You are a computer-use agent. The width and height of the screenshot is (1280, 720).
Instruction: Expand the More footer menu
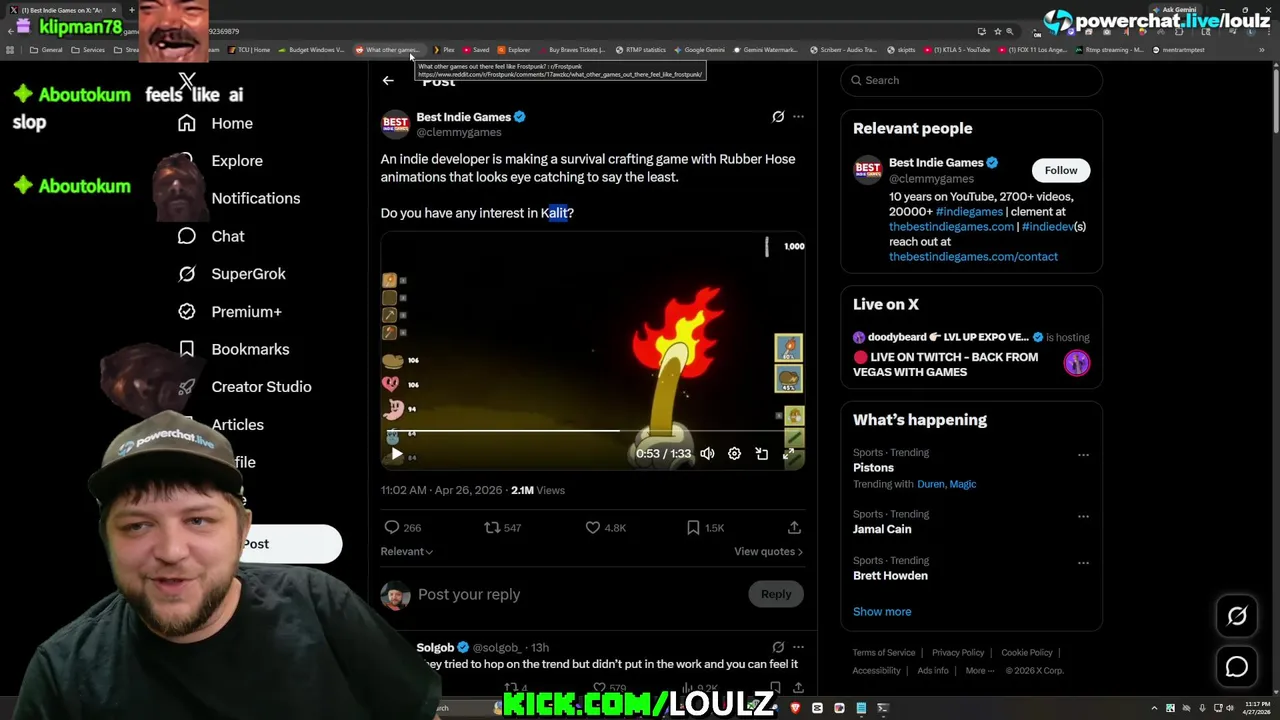(980, 670)
